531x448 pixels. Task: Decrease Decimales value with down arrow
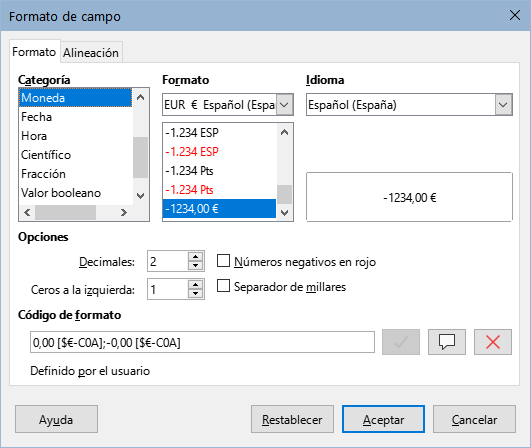[x=195, y=265]
